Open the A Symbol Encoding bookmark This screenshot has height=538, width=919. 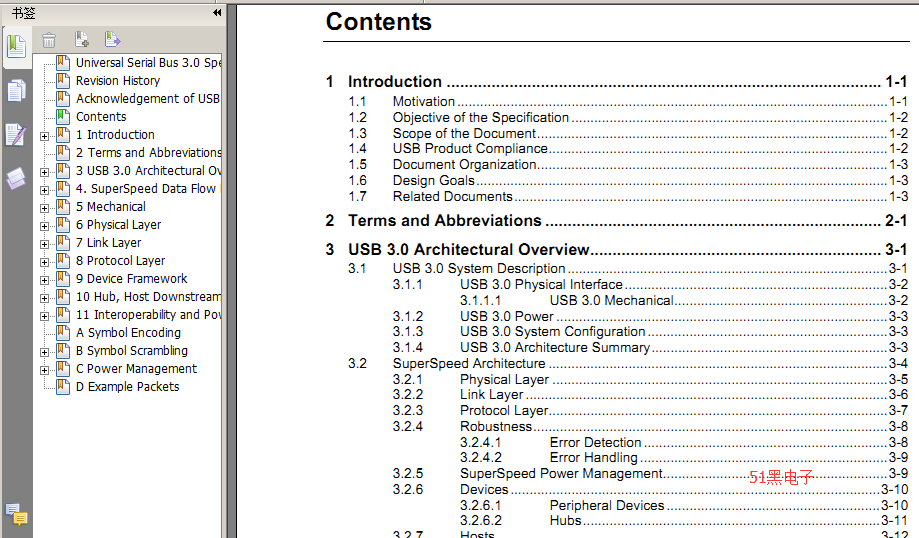(x=128, y=333)
